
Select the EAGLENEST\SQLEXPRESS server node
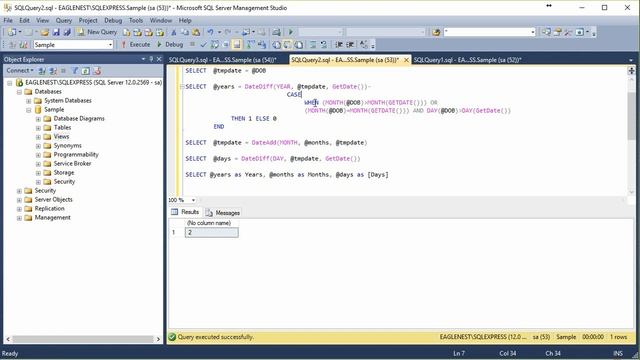pyautogui.click(x=93, y=82)
